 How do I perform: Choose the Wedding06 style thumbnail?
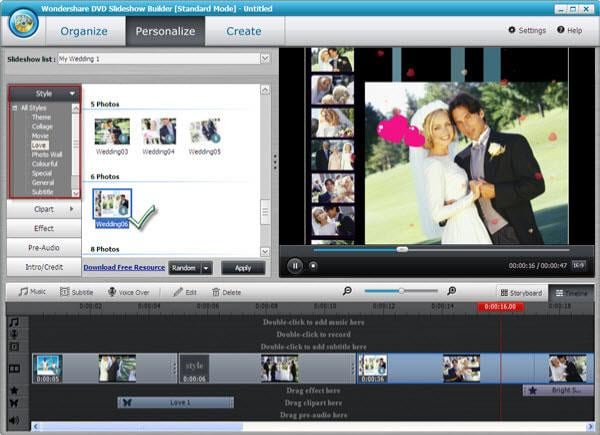click(112, 204)
